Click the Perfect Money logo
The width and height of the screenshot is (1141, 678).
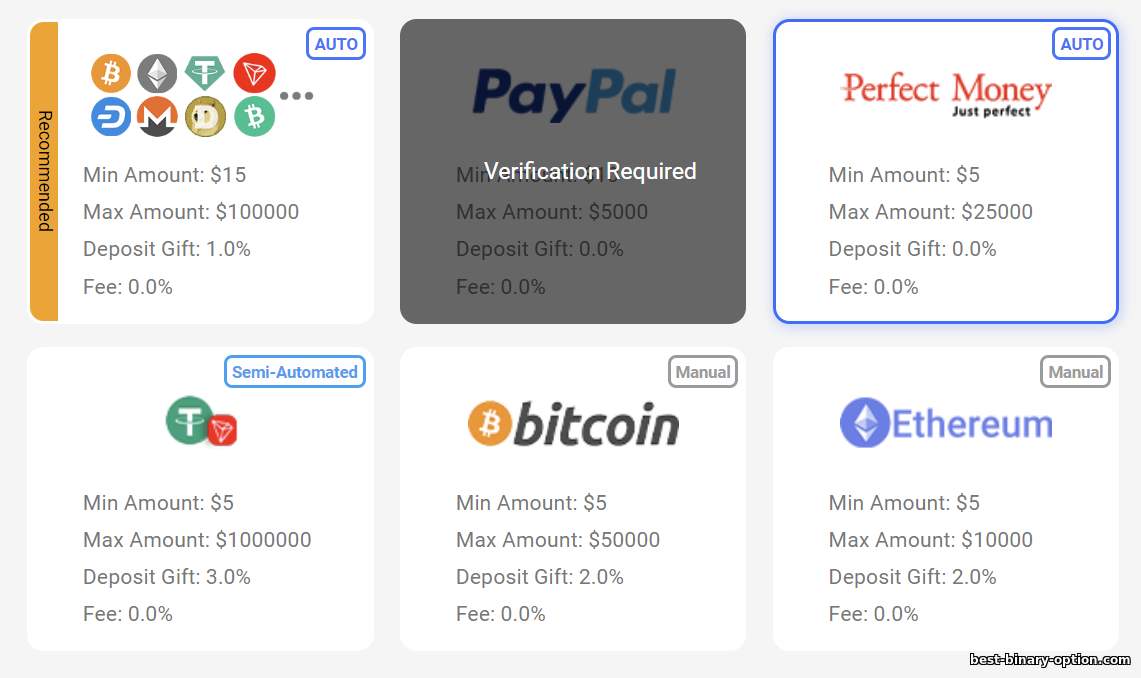click(x=945, y=93)
